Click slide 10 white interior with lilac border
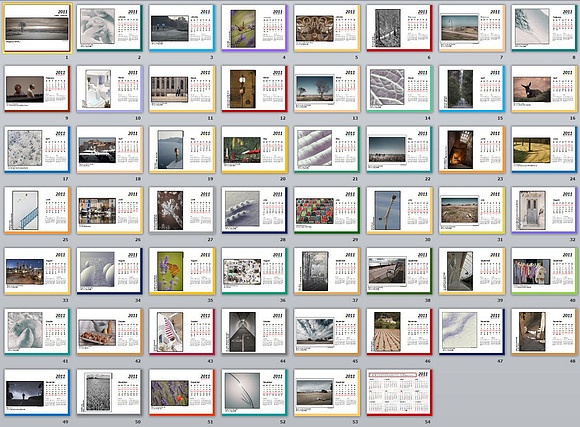 pos(109,89)
